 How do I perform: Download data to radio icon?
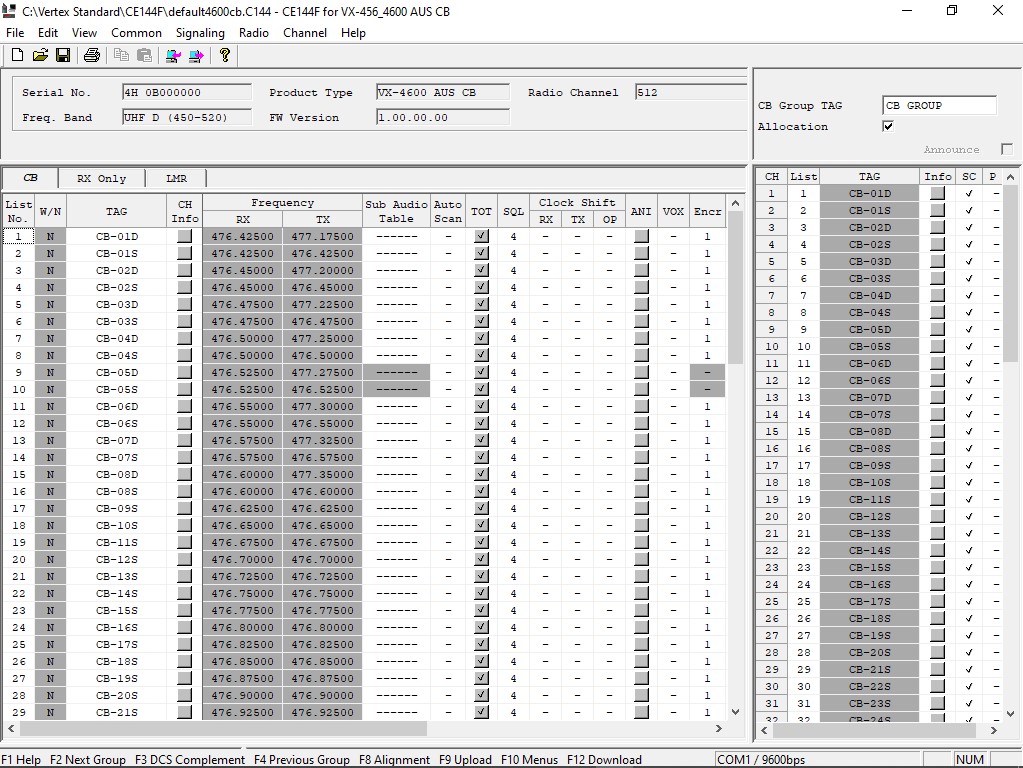(x=196, y=55)
